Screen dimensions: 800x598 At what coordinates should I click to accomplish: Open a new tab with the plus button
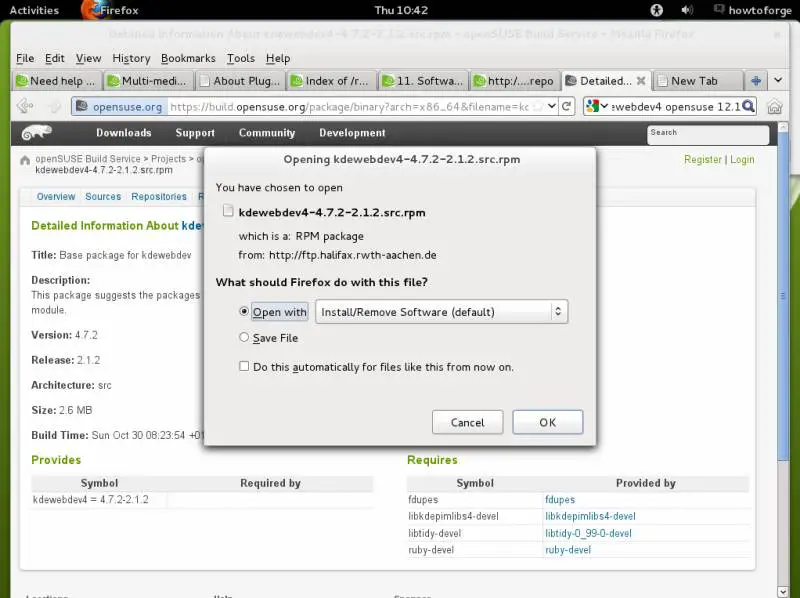coord(756,81)
